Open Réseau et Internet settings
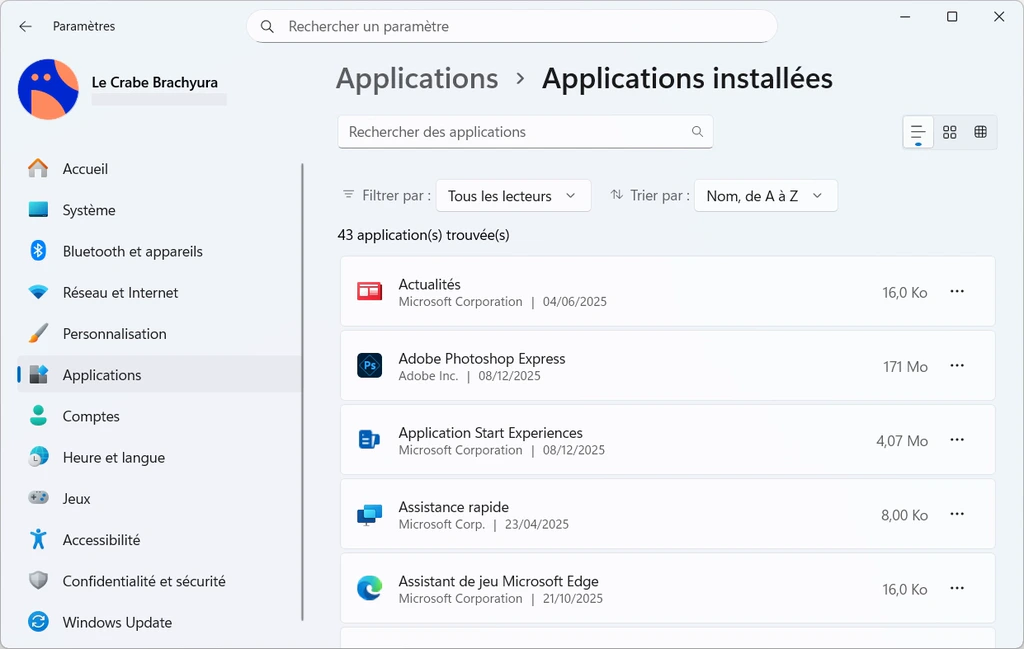1024x649 pixels. 120,293
